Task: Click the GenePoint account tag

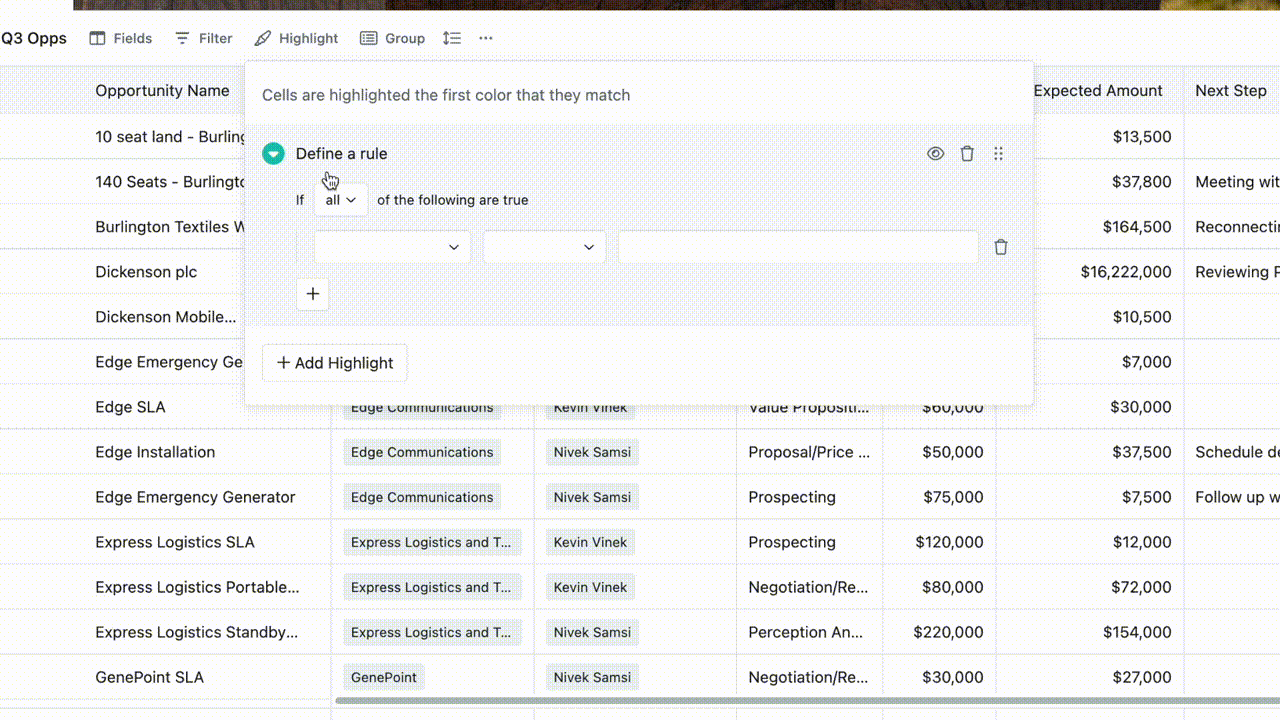Action: coord(384,677)
